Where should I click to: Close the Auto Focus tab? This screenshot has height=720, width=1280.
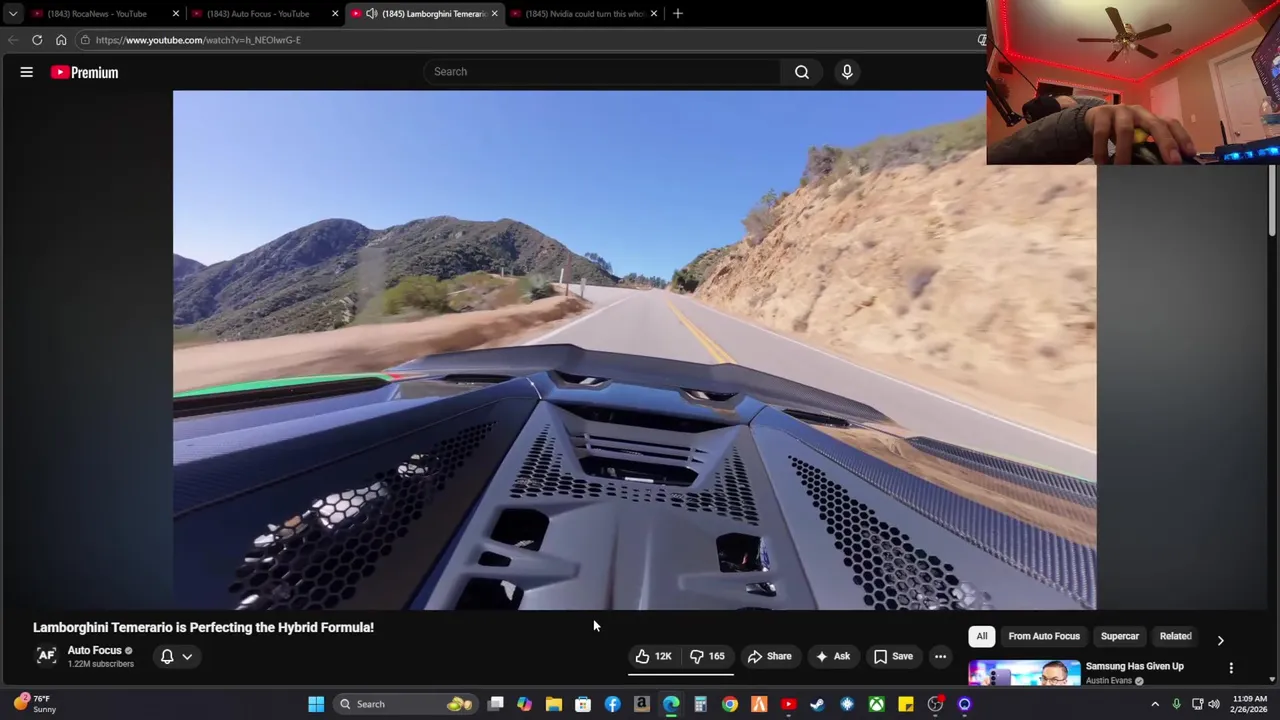coord(335,14)
